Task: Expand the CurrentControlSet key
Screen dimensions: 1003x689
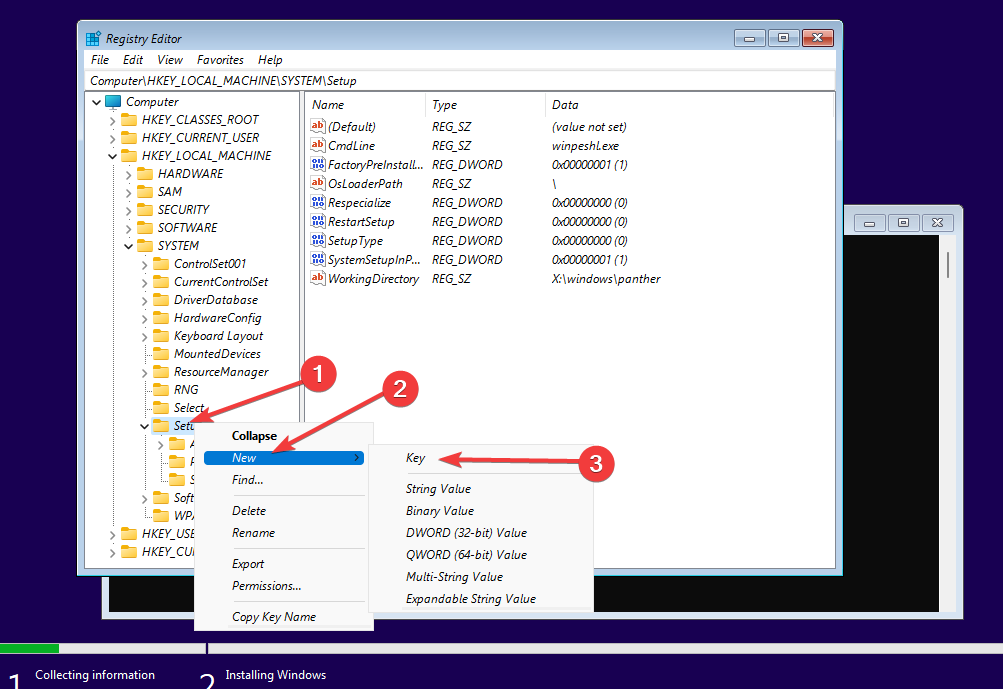Action: [145, 282]
